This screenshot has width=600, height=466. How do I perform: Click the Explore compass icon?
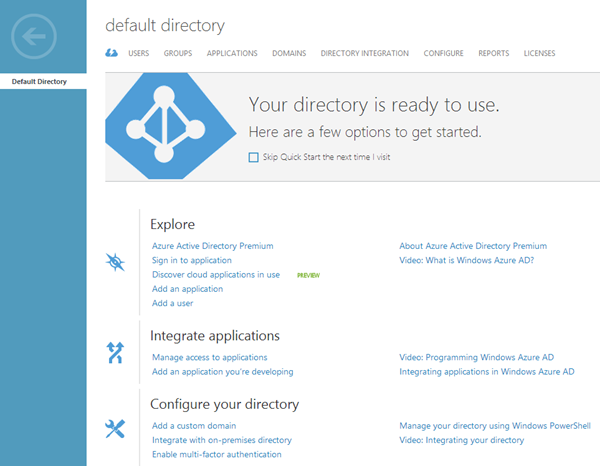[x=115, y=262]
